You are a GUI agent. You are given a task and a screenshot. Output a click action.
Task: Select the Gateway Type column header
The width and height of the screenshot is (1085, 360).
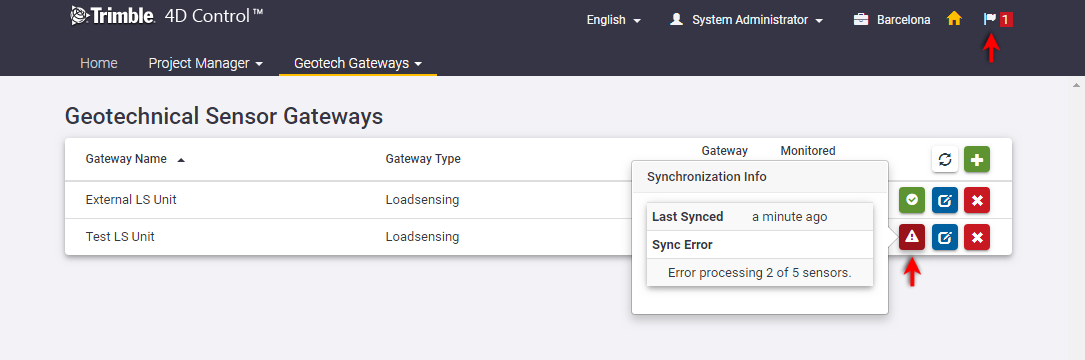click(x=423, y=159)
